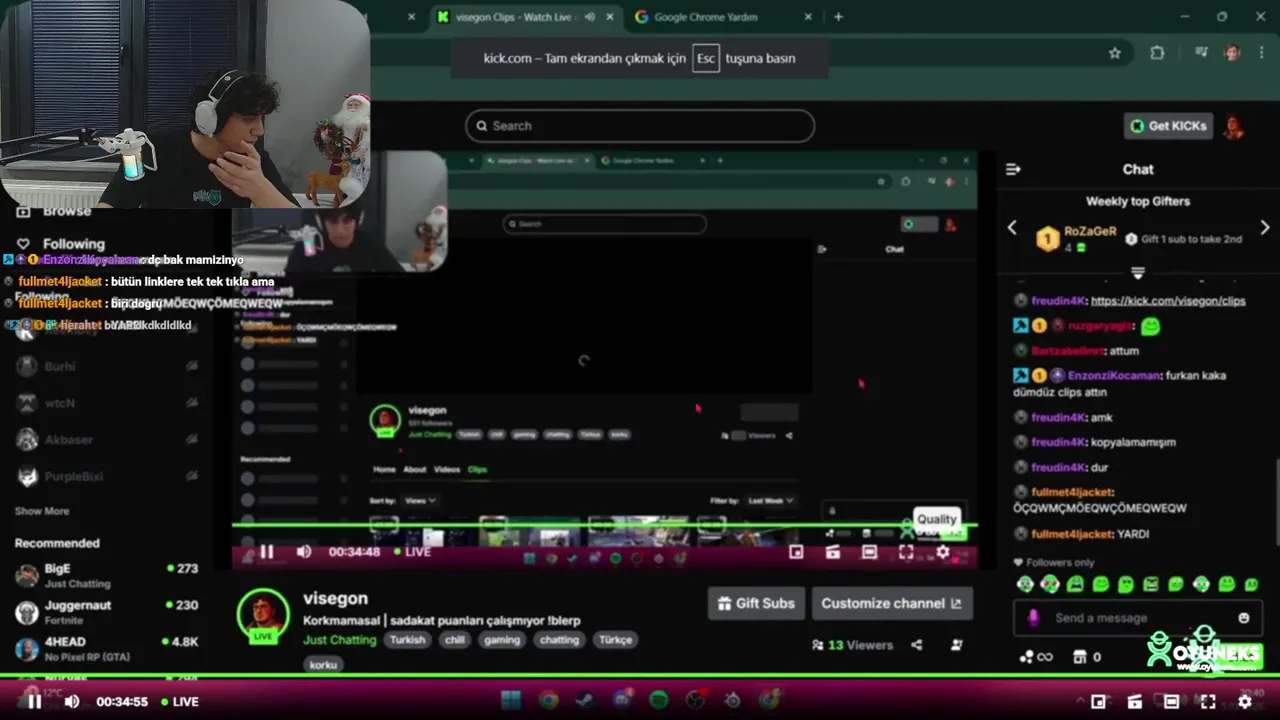Open visegon channel avatar

[263, 614]
